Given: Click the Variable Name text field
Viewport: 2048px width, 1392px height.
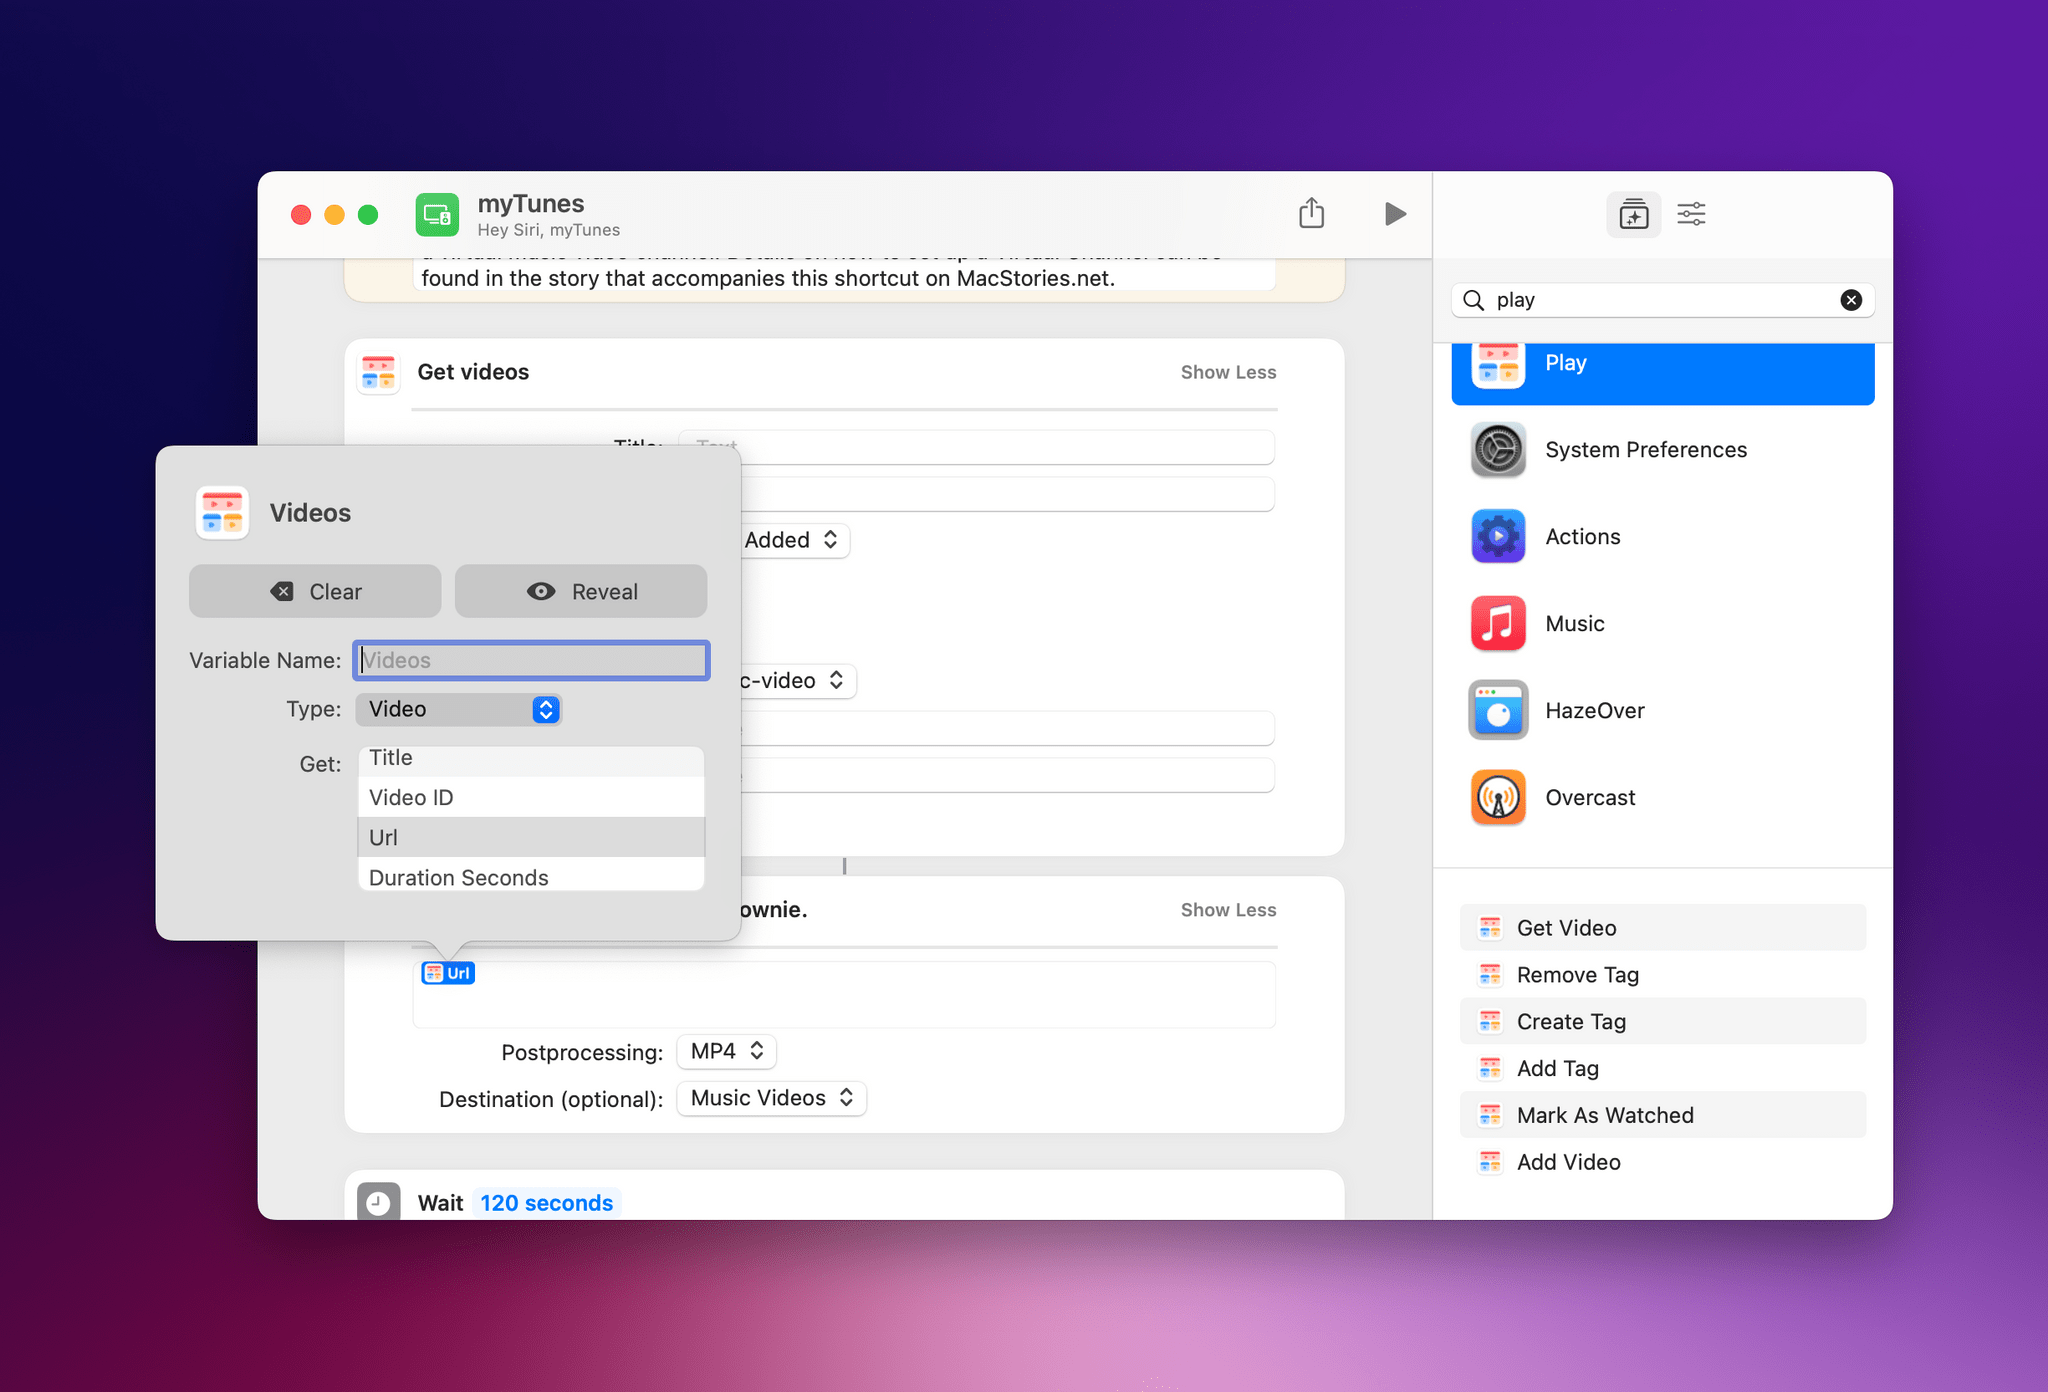Looking at the screenshot, I should [531, 661].
